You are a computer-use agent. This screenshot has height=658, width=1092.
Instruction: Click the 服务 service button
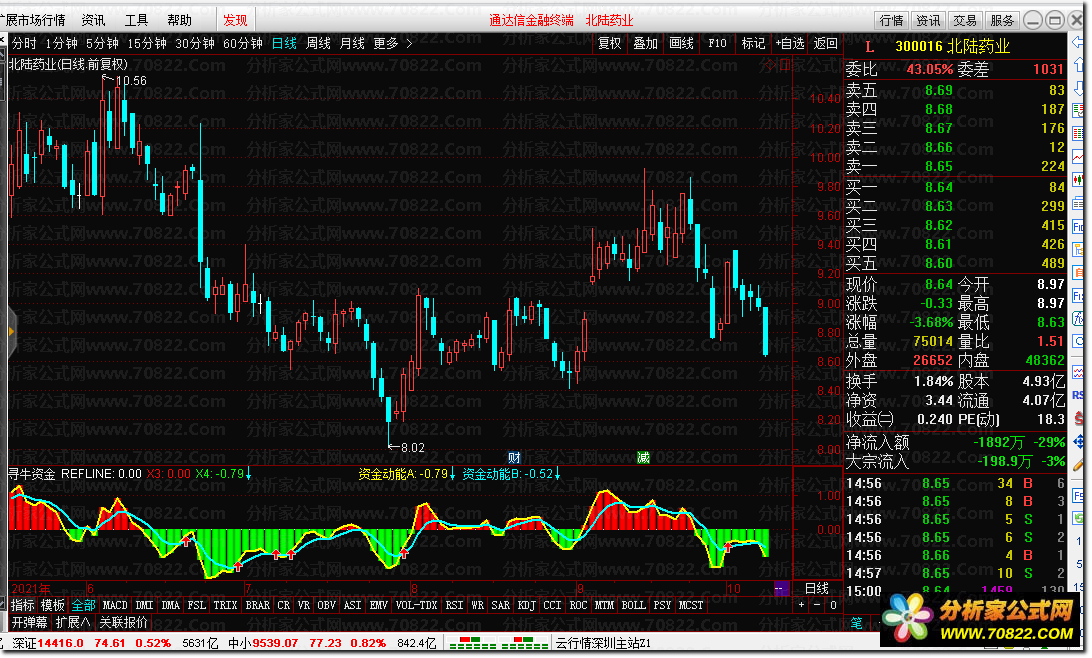1002,20
